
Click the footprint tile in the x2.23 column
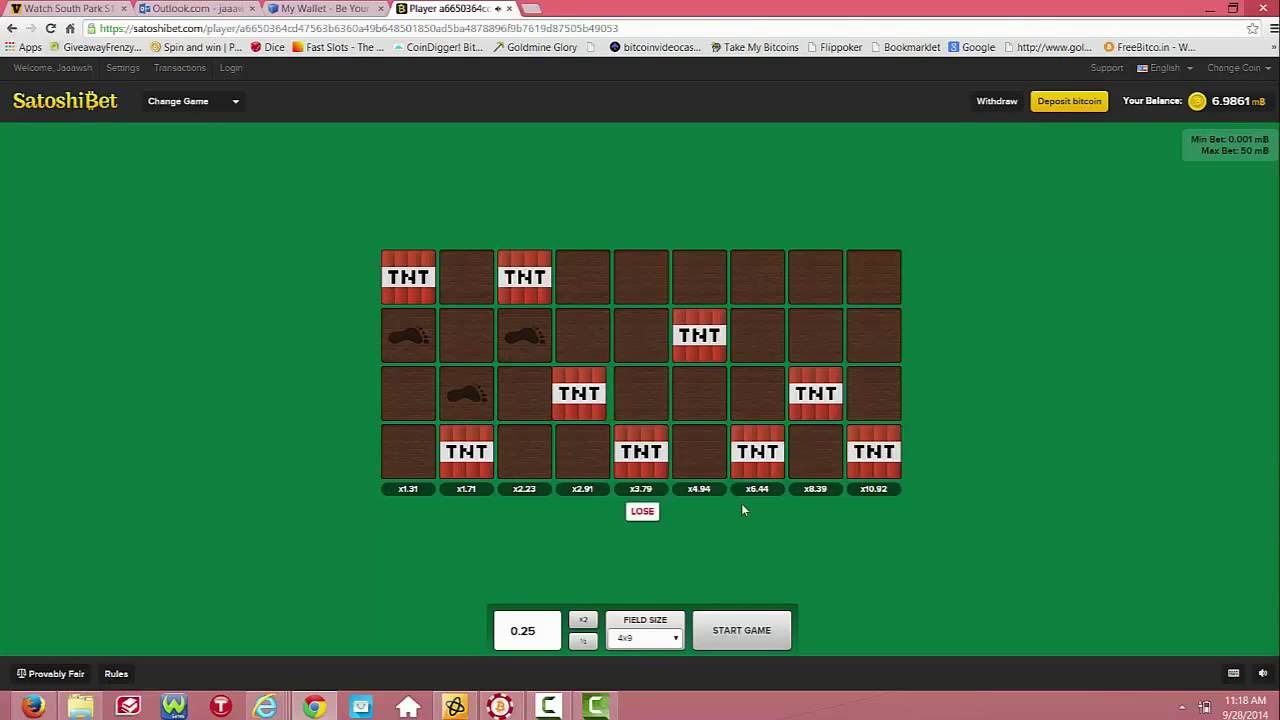[x=525, y=335]
